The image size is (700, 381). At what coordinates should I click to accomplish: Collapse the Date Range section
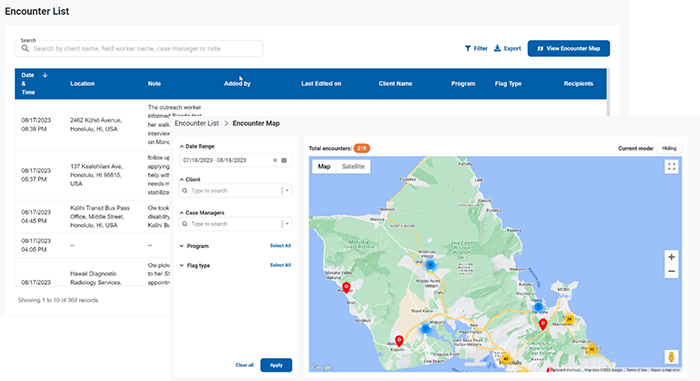(x=182, y=146)
